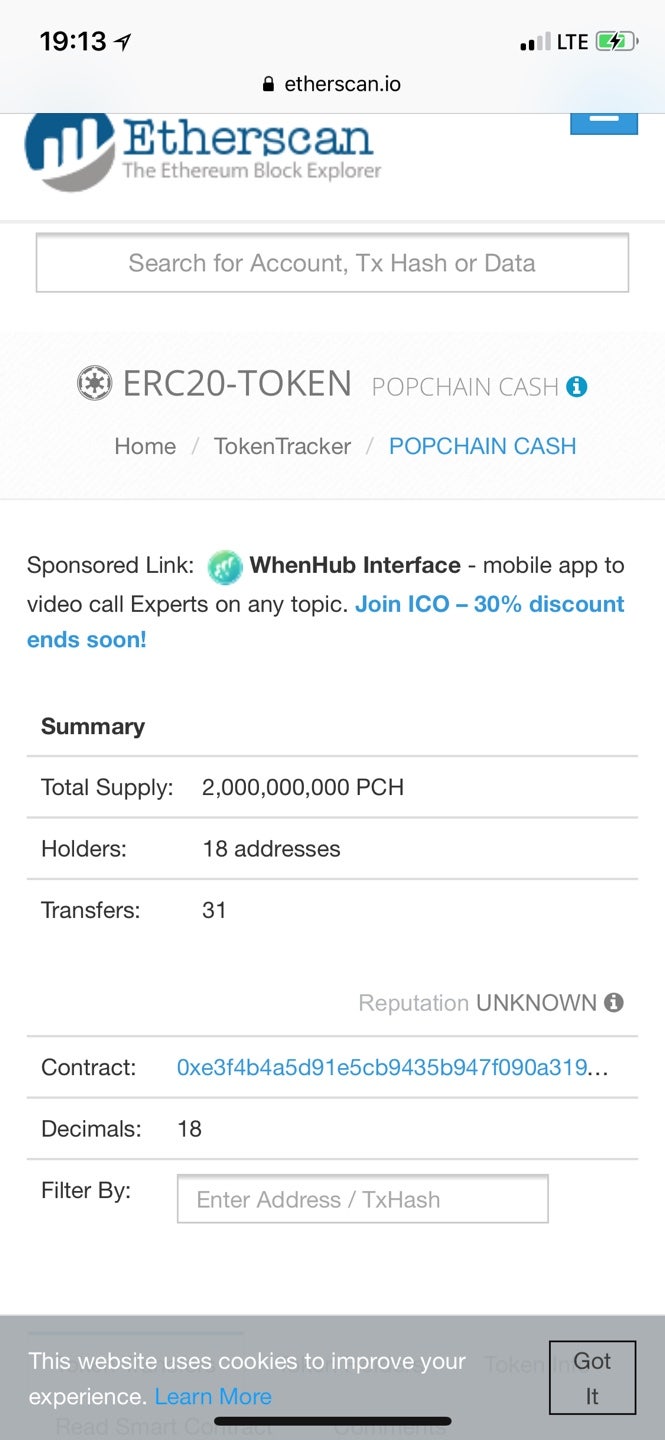665x1440 pixels.
Task: Tap the etherscan.io address bar
Action: [340, 84]
